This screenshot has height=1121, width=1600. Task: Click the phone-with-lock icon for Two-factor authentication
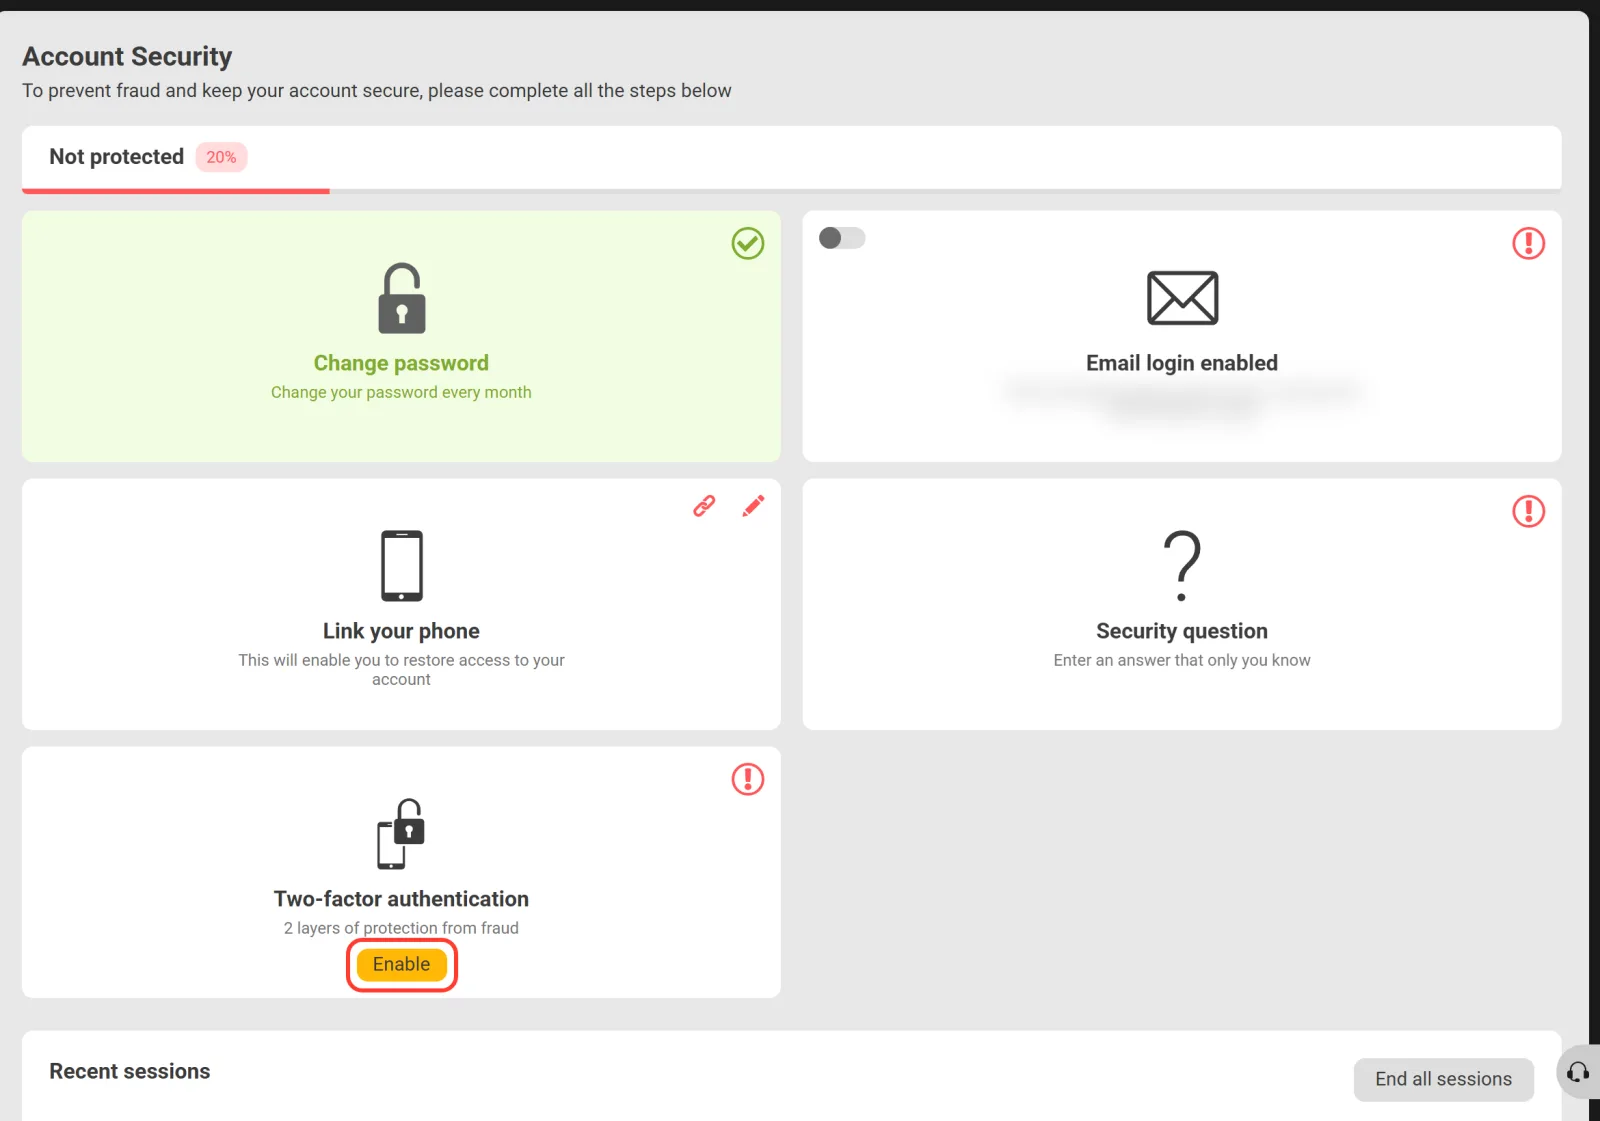tap(401, 834)
